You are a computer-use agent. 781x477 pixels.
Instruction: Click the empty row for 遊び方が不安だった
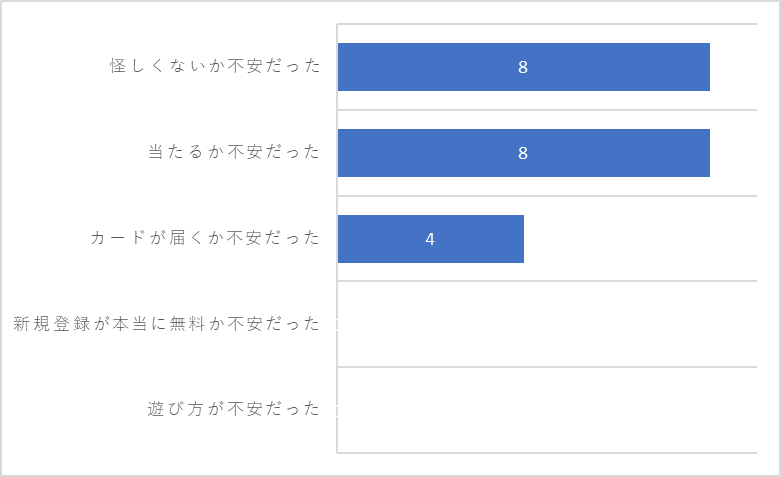point(547,410)
